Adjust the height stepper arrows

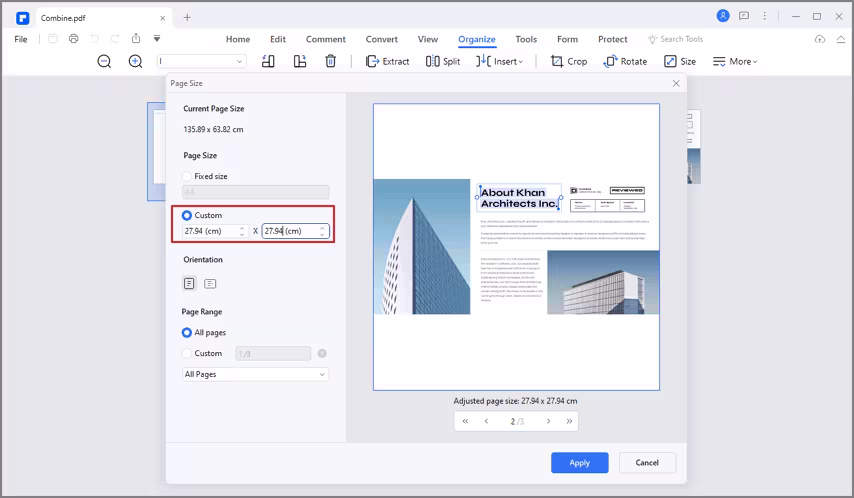point(322,231)
